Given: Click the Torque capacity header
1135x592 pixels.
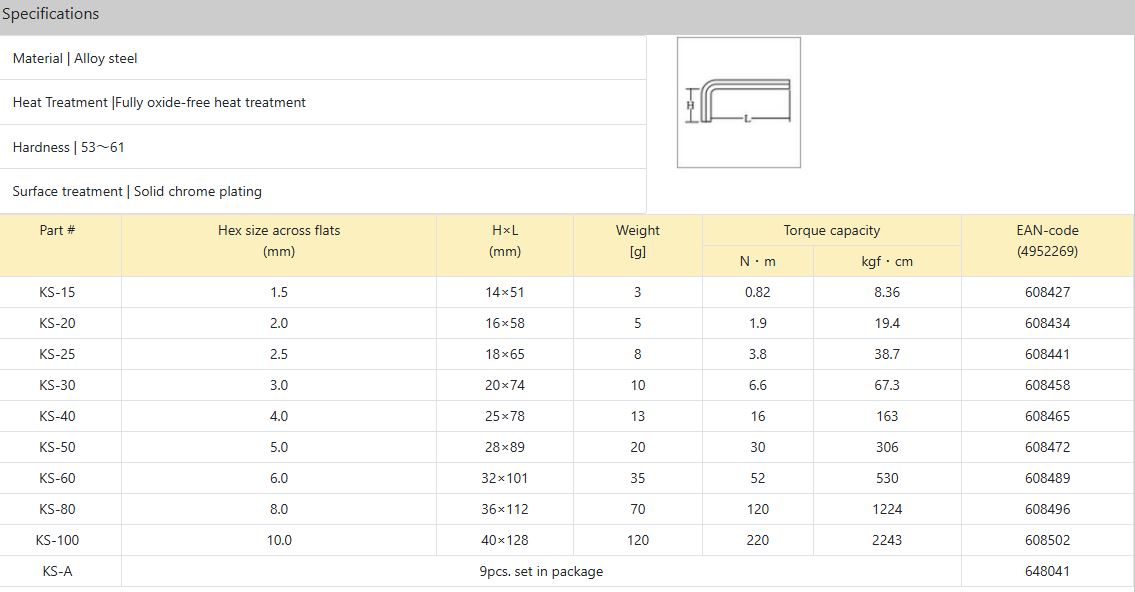Looking at the screenshot, I should (831, 230).
